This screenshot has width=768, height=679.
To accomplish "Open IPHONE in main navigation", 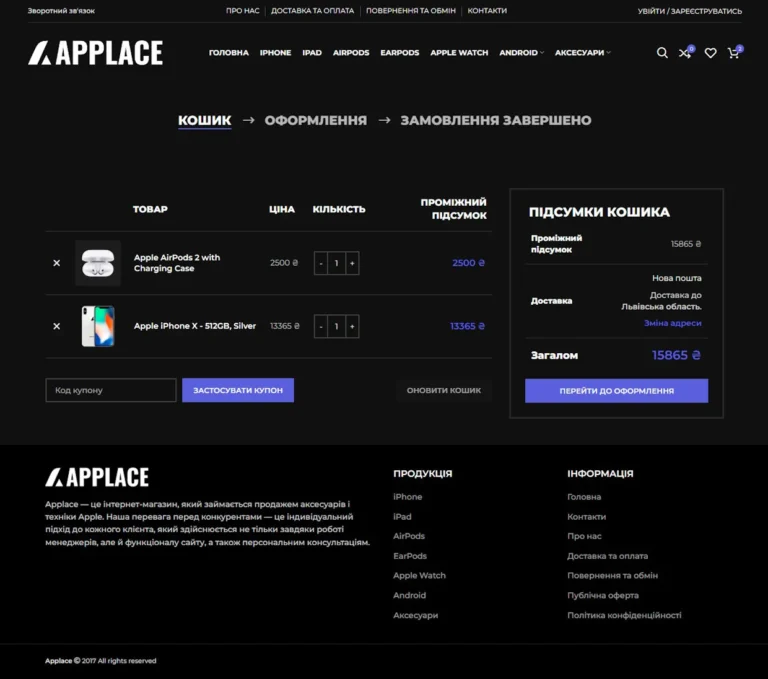I will 275,52.
